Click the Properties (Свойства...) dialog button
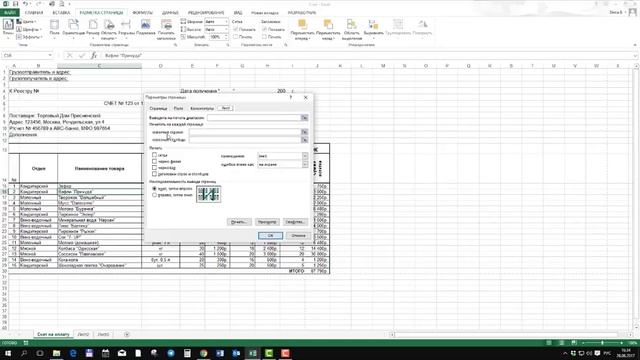The height and width of the screenshot is (360, 640). point(295,222)
